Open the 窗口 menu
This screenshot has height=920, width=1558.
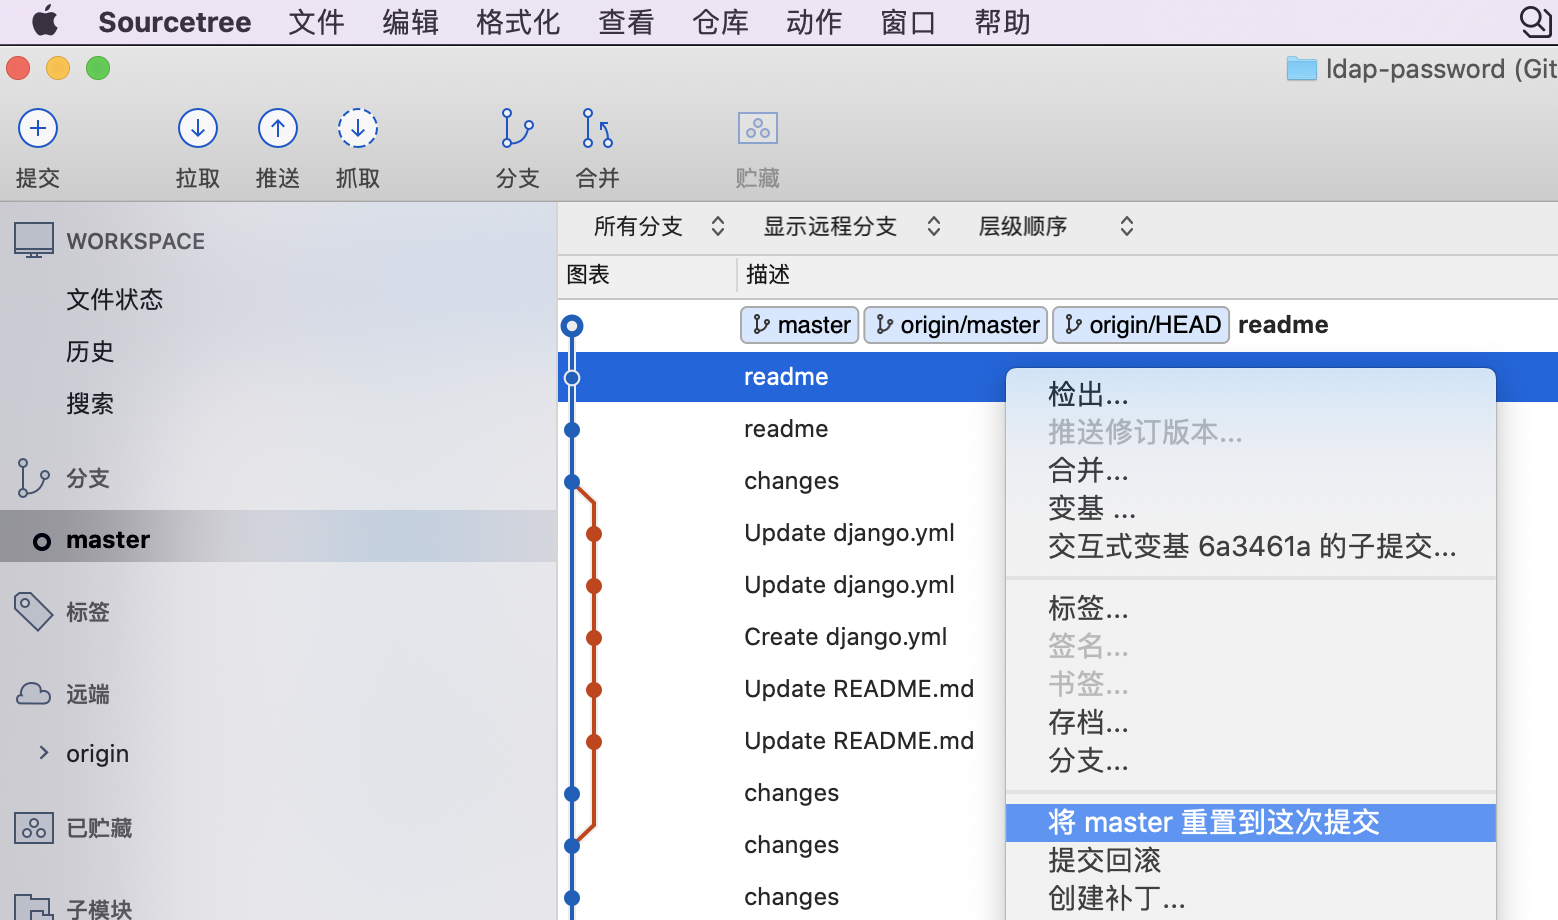click(x=908, y=22)
